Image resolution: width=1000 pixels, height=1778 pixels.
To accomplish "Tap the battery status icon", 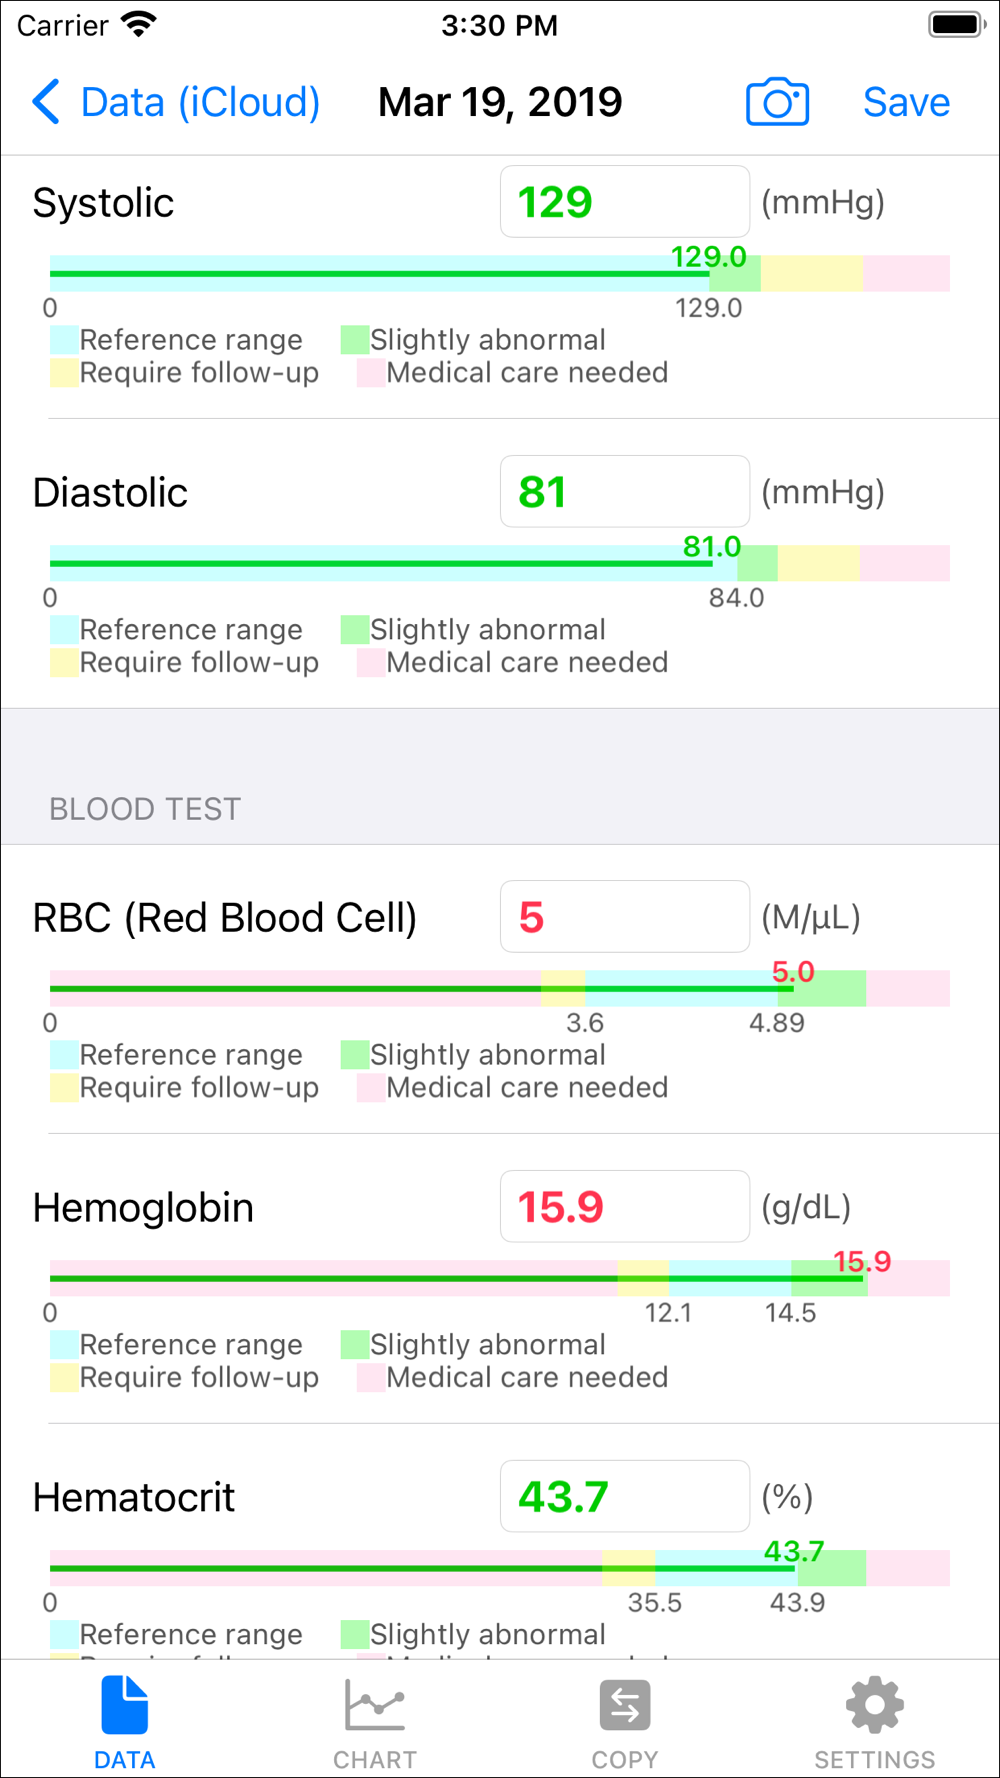I will (956, 25).
